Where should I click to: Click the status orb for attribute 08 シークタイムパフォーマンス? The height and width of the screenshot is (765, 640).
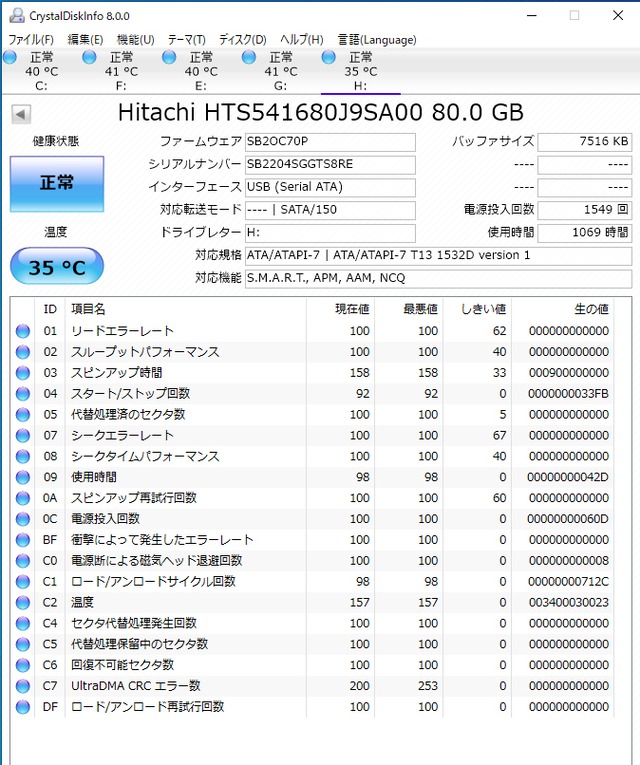click(x=22, y=456)
